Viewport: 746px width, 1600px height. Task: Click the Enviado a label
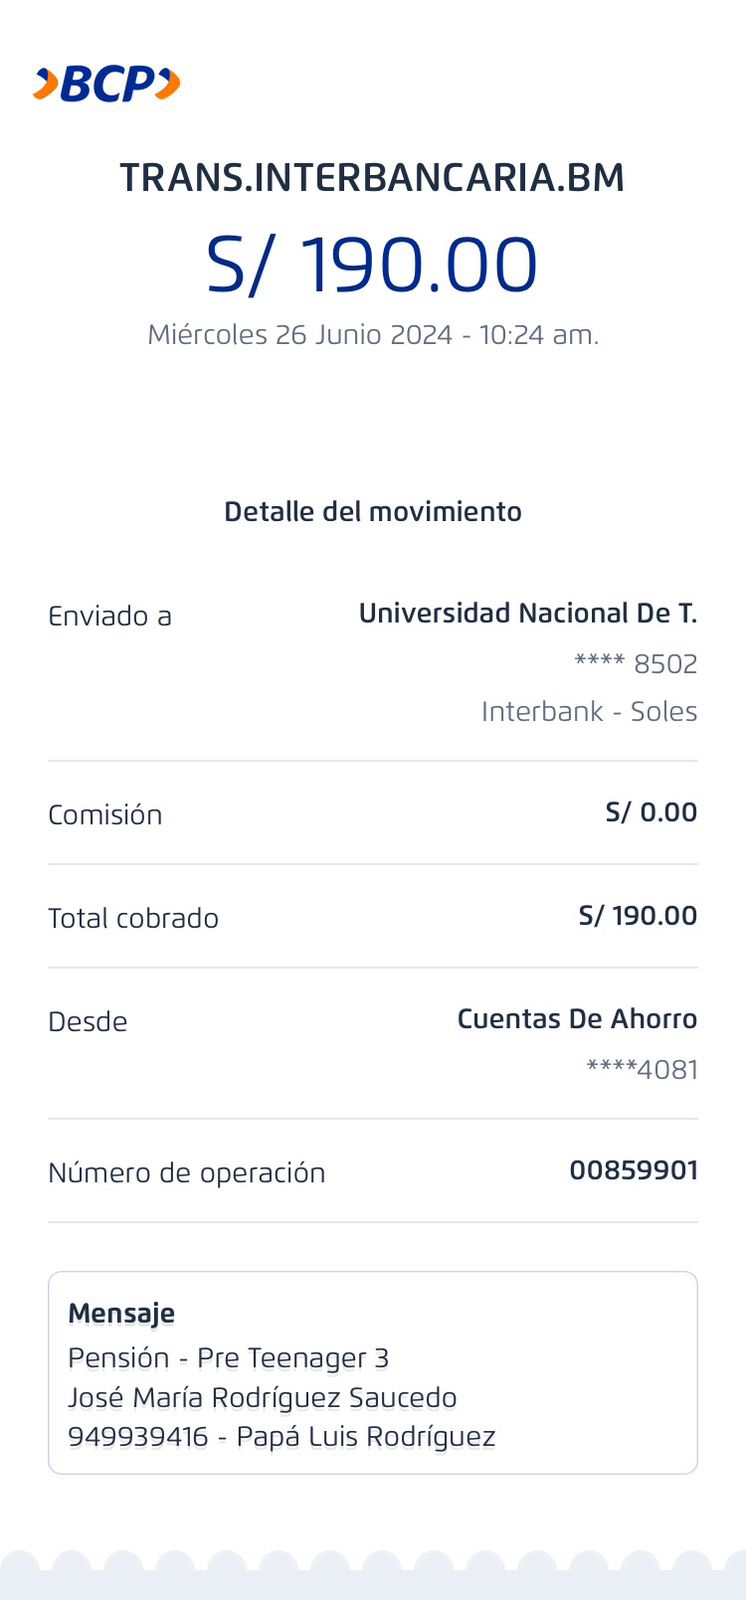point(110,616)
